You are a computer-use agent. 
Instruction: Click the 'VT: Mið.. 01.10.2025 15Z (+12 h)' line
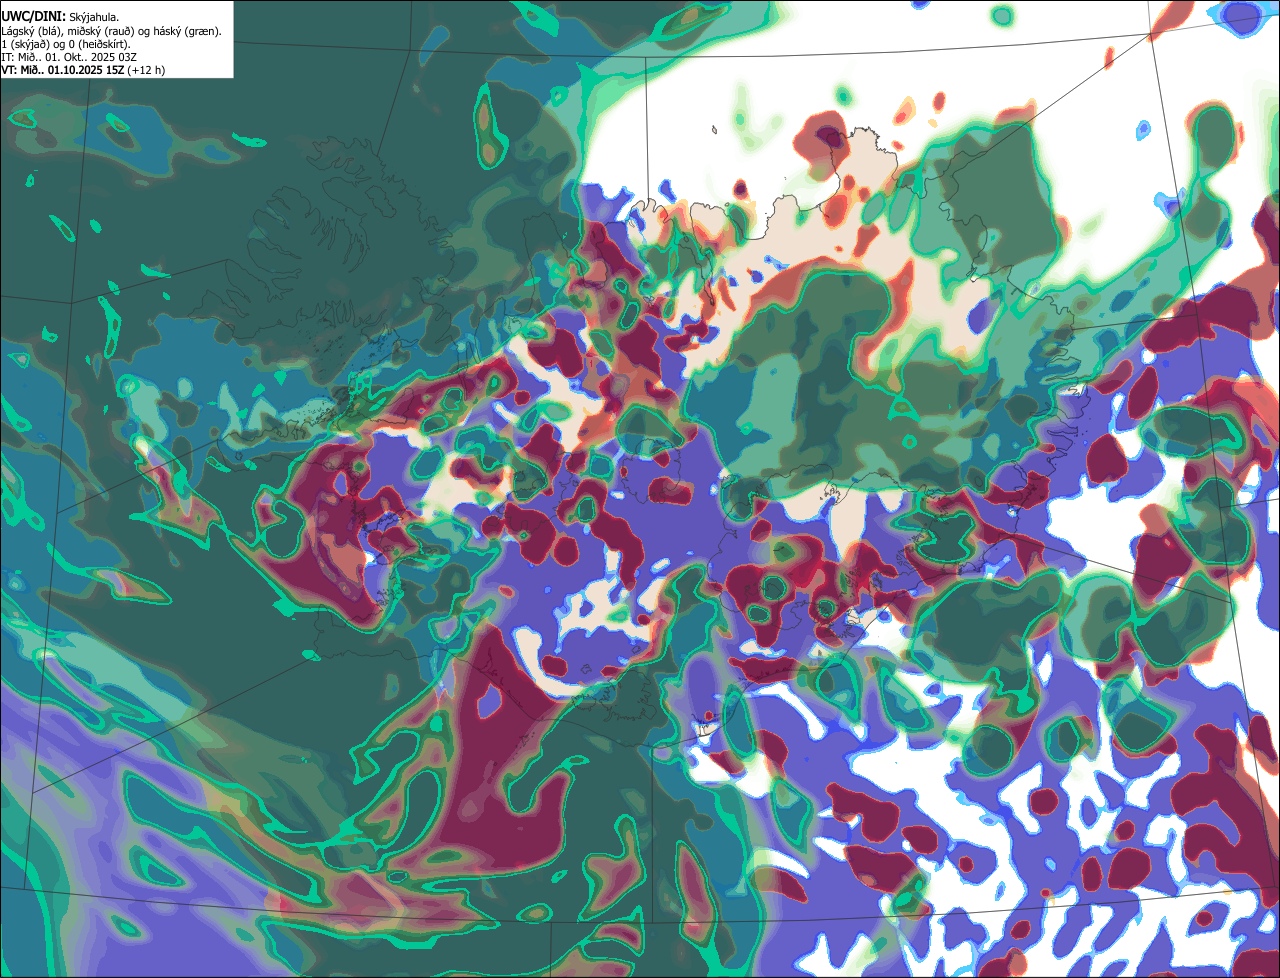click(84, 70)
